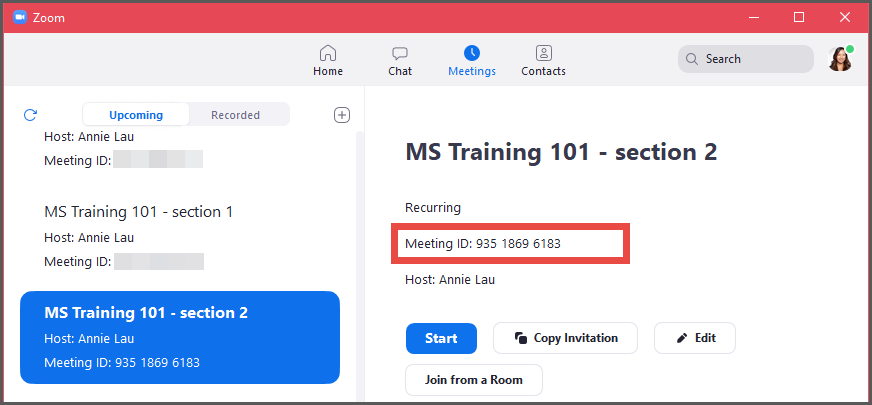The image size is (872, 405).
Task: Switch to the Recorded tab
Action: (236, 115)
